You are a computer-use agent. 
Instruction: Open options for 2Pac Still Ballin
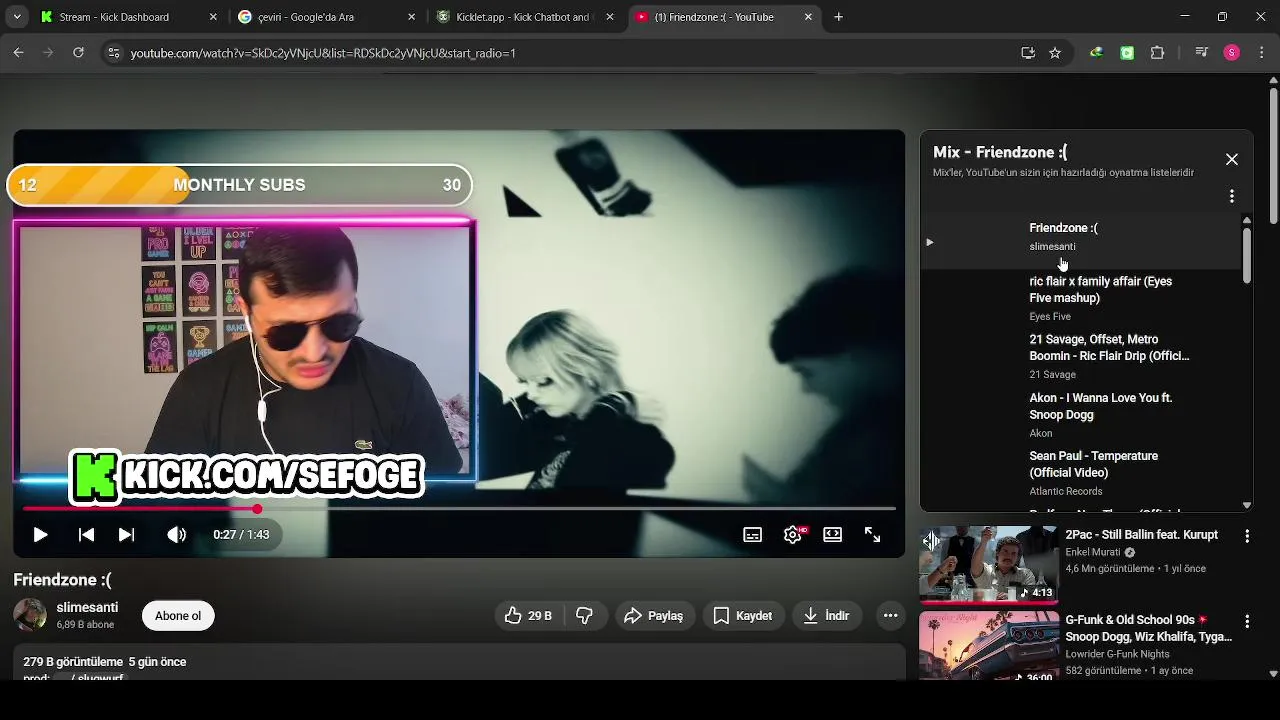(1247, 536)
